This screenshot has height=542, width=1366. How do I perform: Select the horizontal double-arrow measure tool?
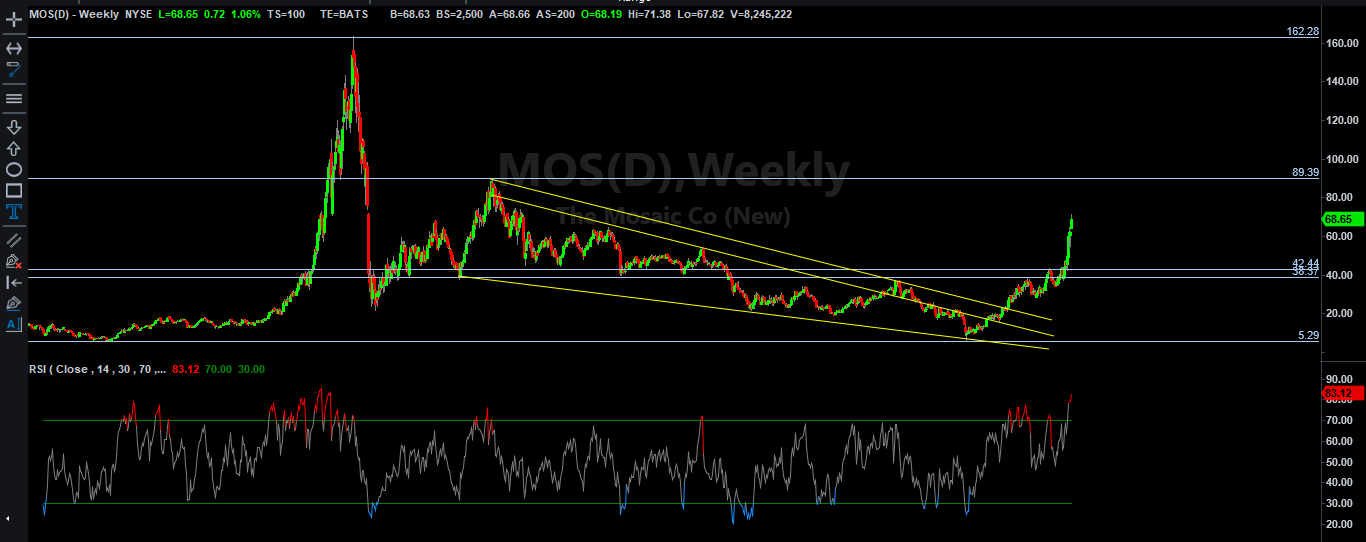[14, 48]
